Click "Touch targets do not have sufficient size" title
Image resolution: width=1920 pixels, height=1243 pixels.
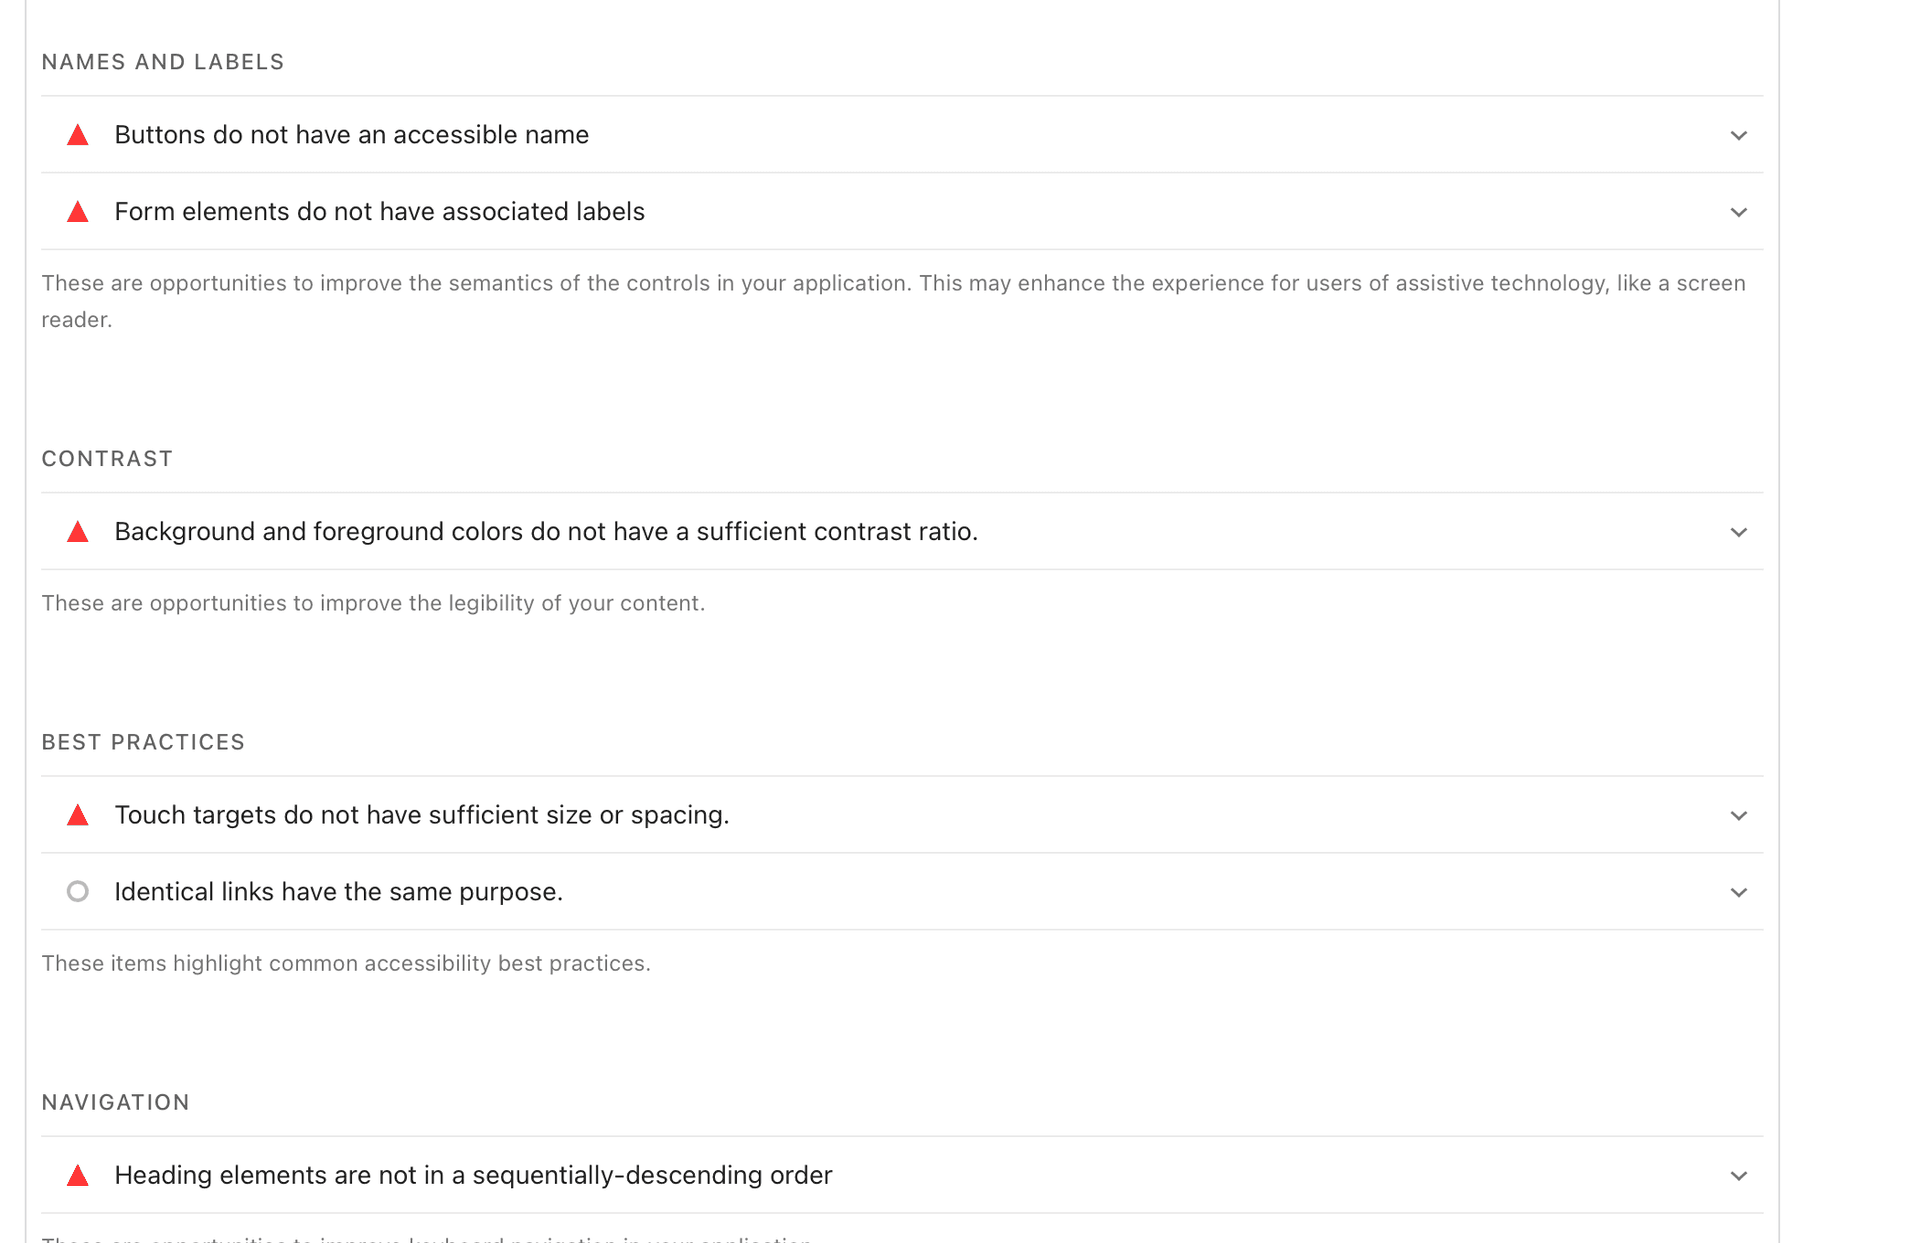click(421, 815)
